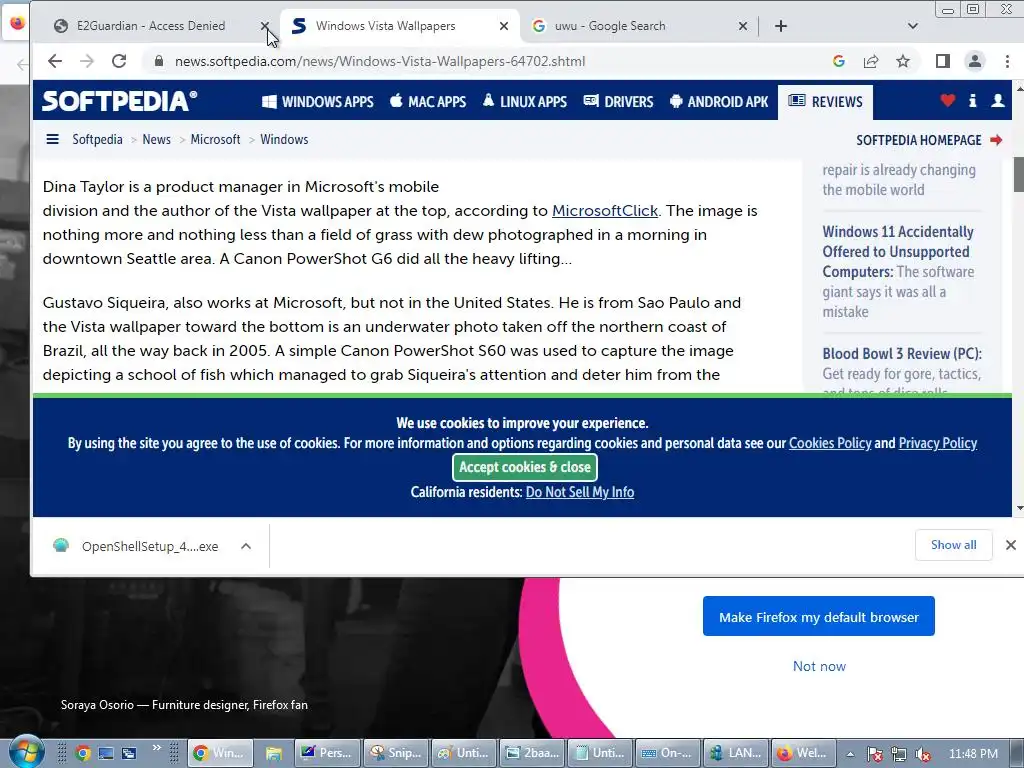Click Switch between windows quick launch icon
This screenshot has width=1024, height=768.
129,753
